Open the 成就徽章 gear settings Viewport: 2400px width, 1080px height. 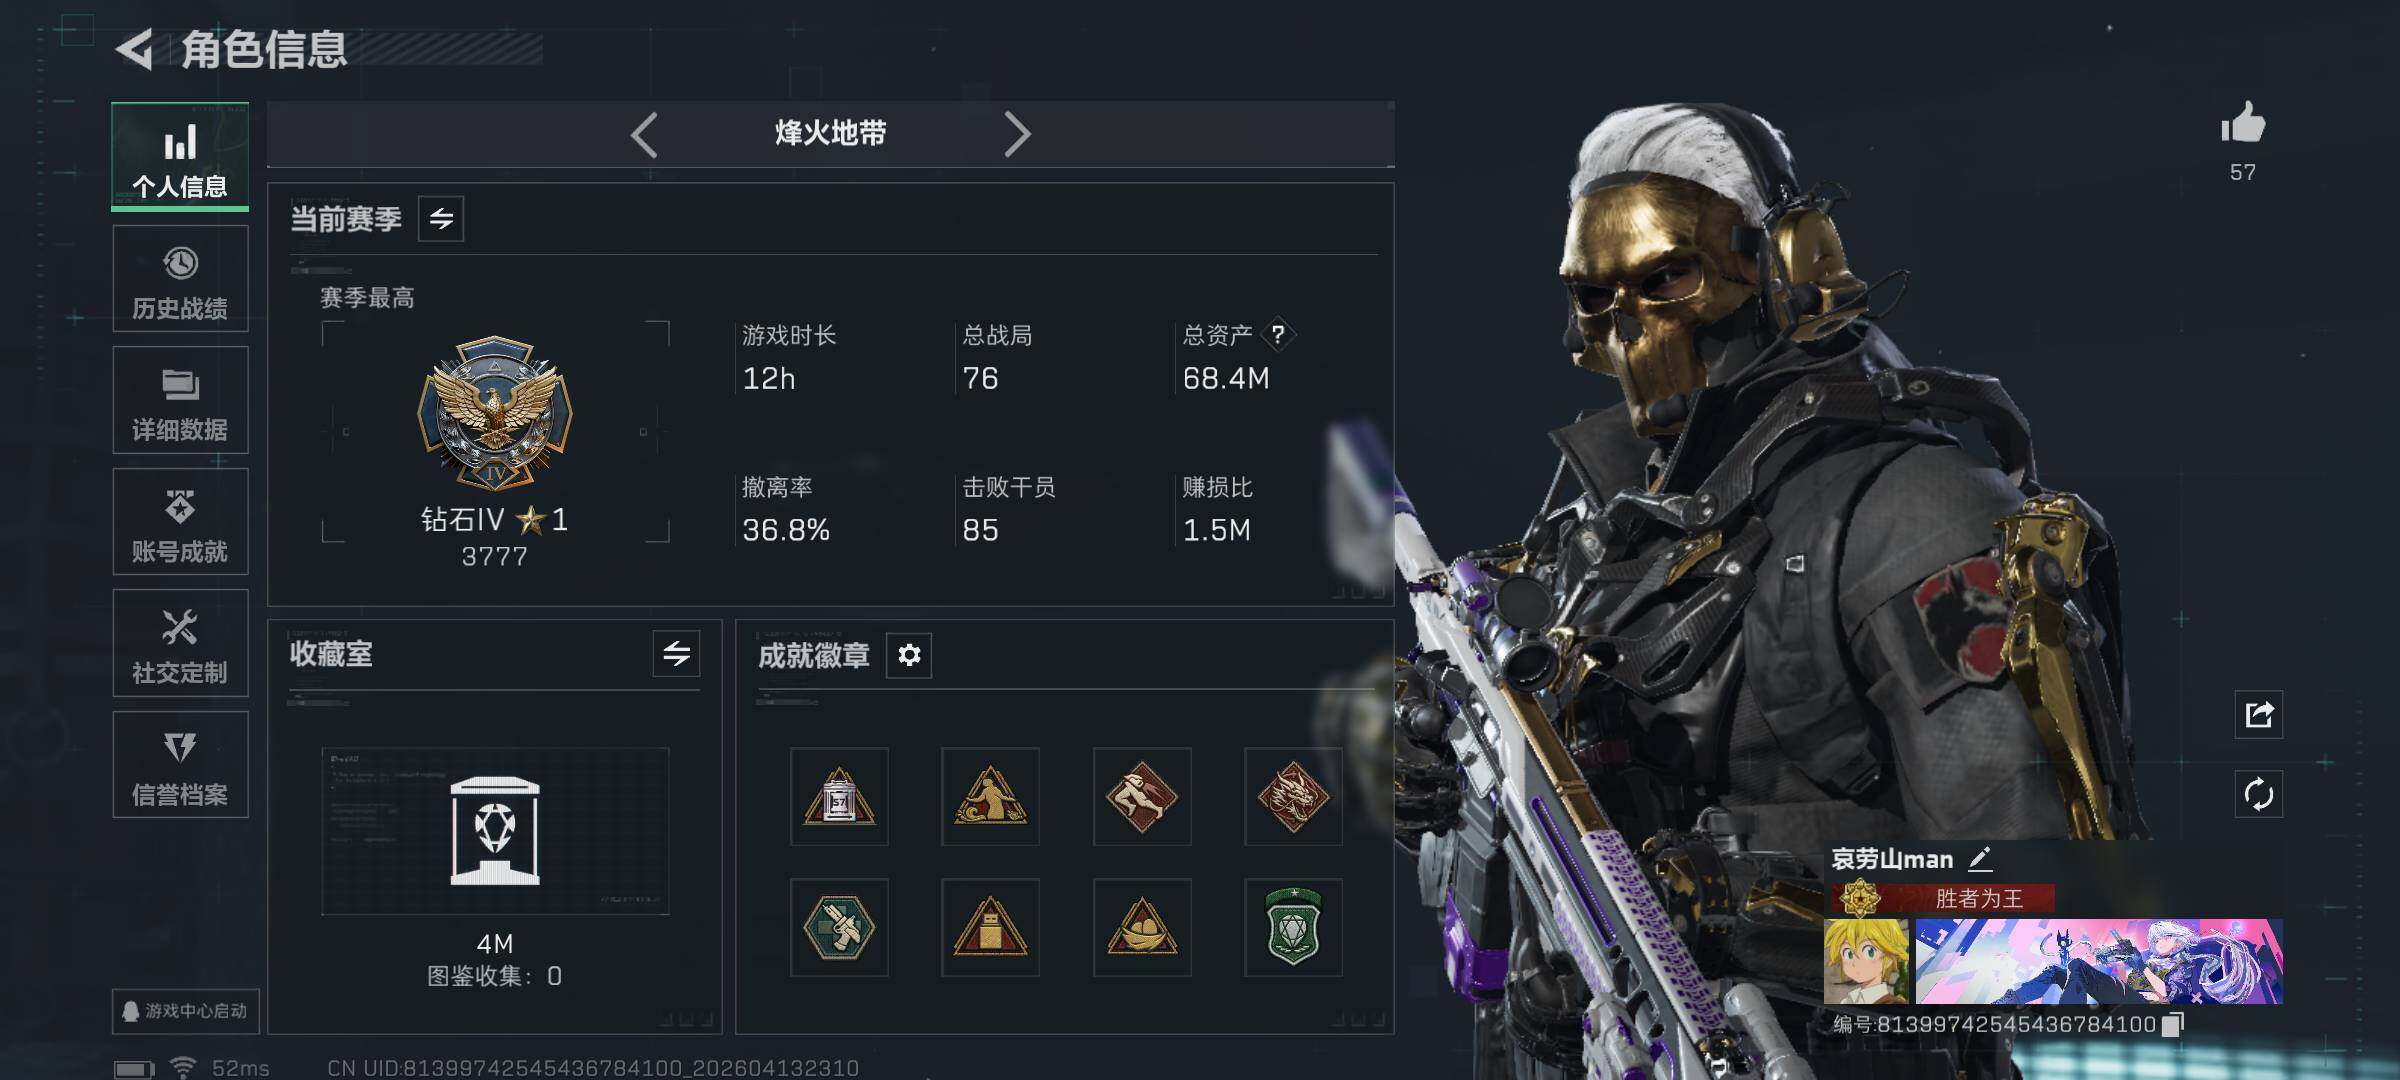click(x=909, y=655)
